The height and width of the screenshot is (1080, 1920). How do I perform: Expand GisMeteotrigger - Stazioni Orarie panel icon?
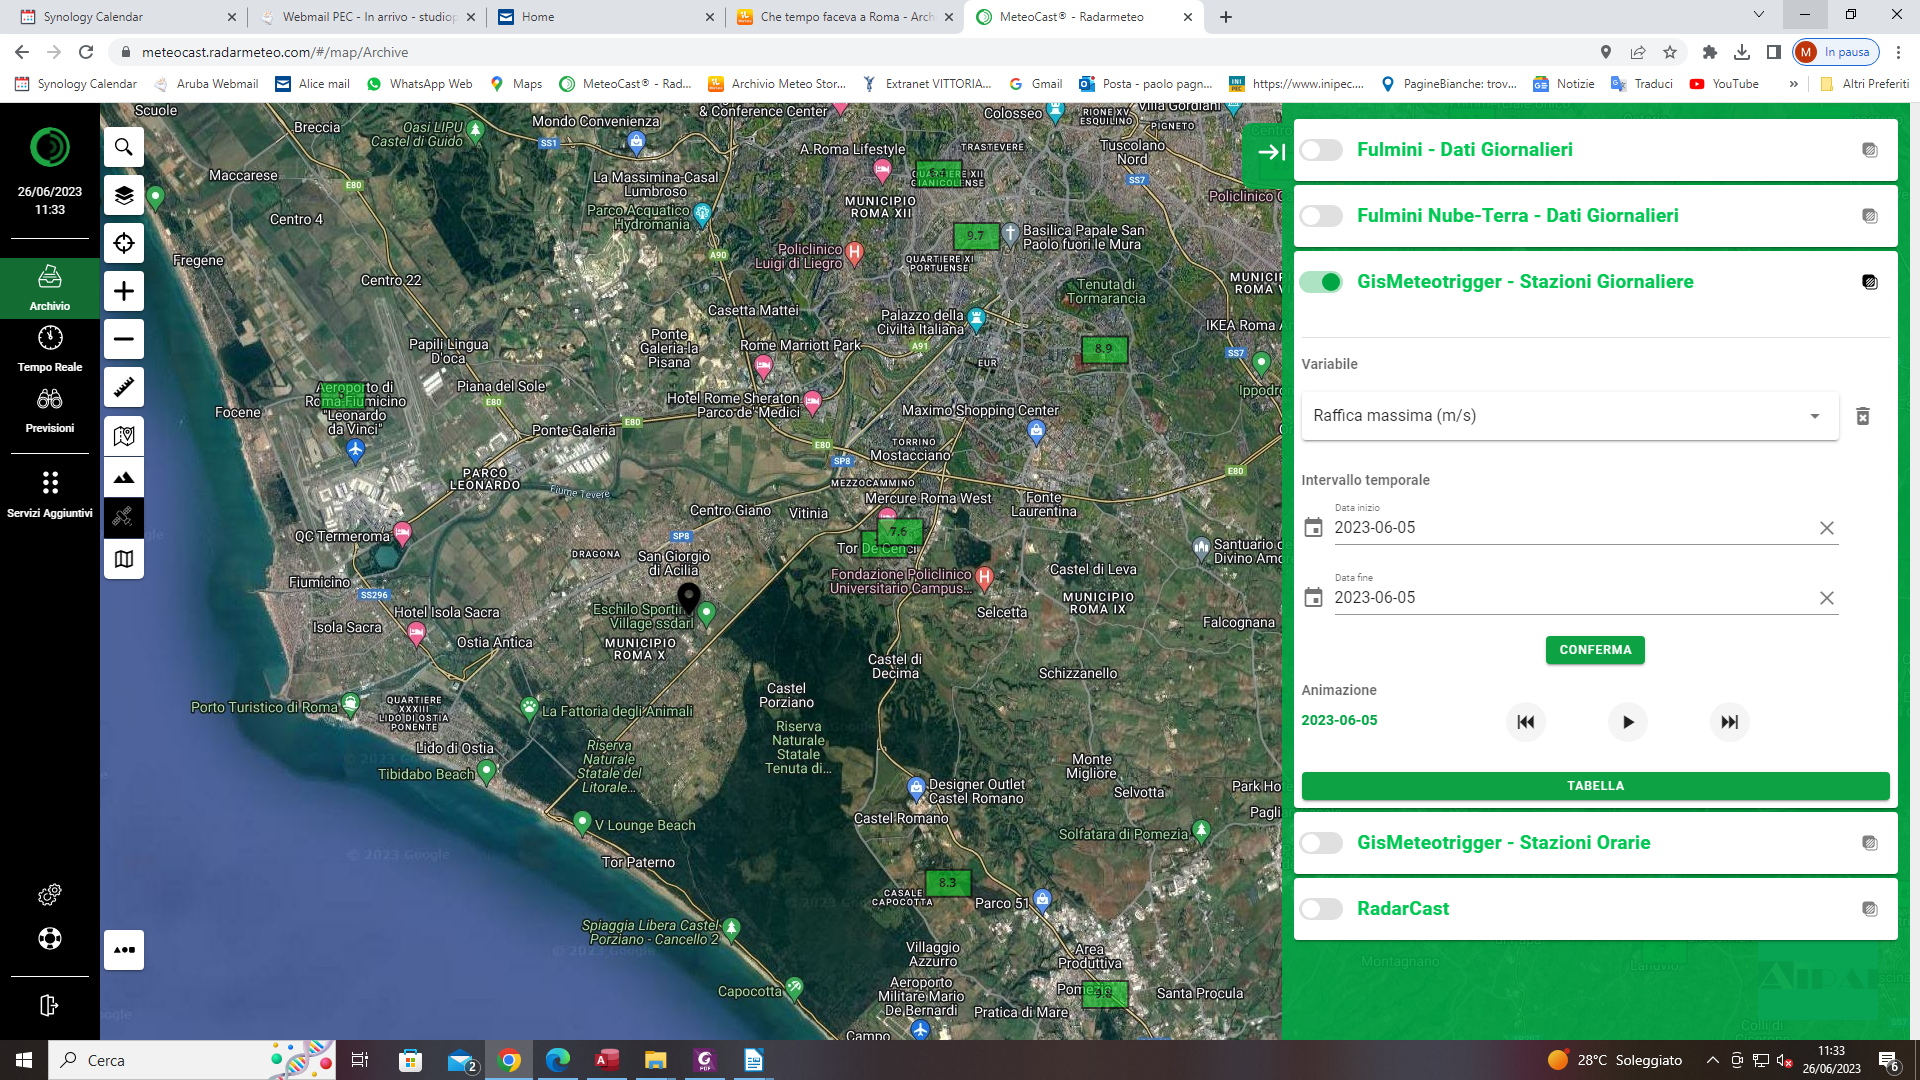coord(1869,843)
